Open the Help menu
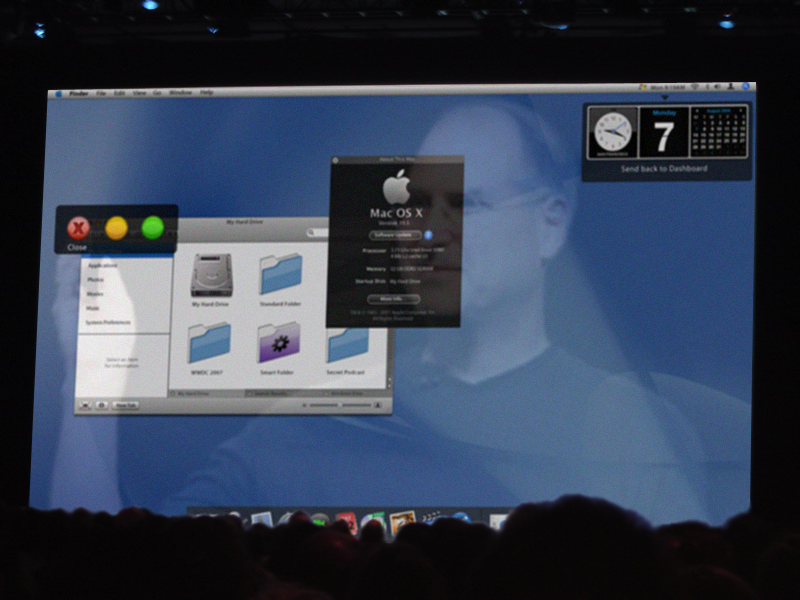This screenshot has width=800, height=600. coord(206,92)
